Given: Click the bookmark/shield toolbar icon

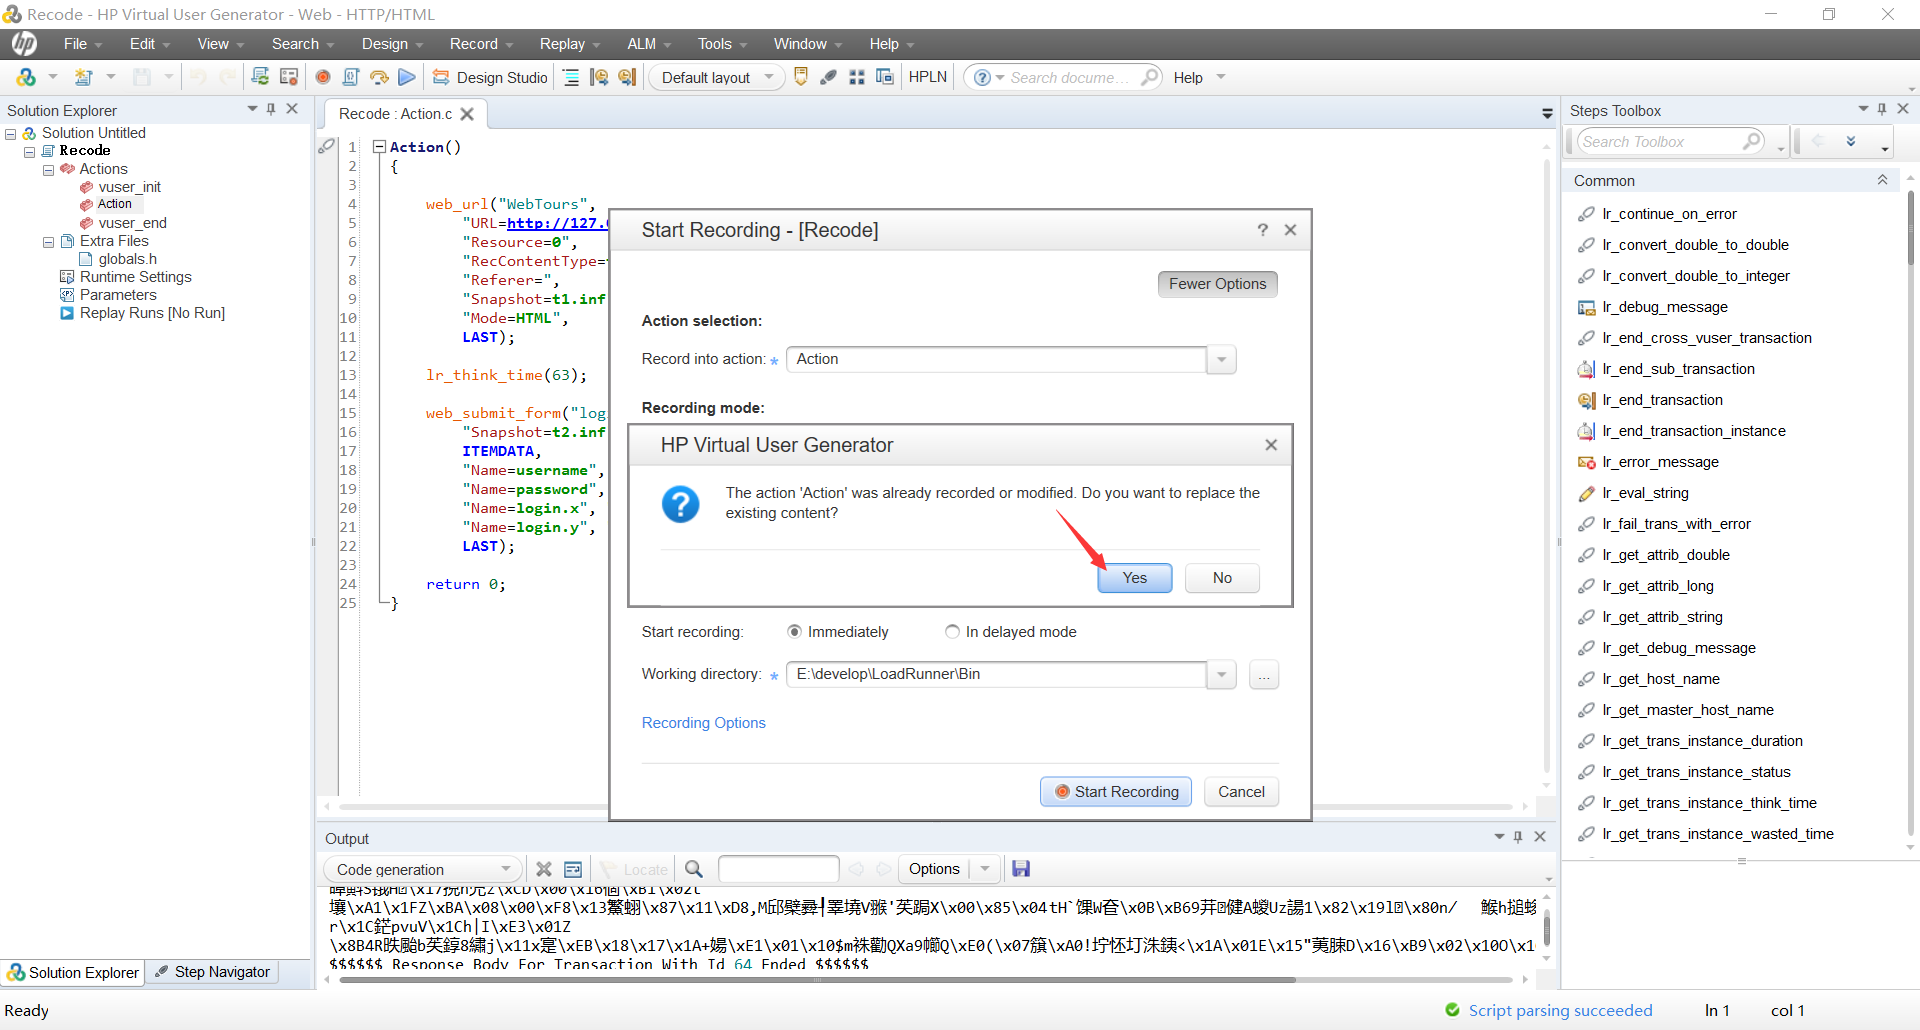Looking at the screenshot, I should coord(801,77).
